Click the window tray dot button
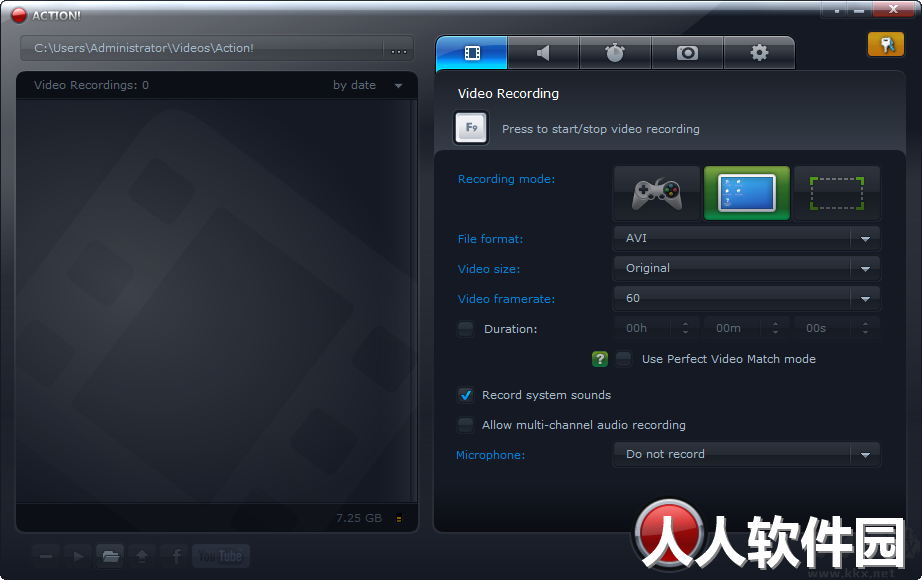Screen dimensions: 922x580 836,10
